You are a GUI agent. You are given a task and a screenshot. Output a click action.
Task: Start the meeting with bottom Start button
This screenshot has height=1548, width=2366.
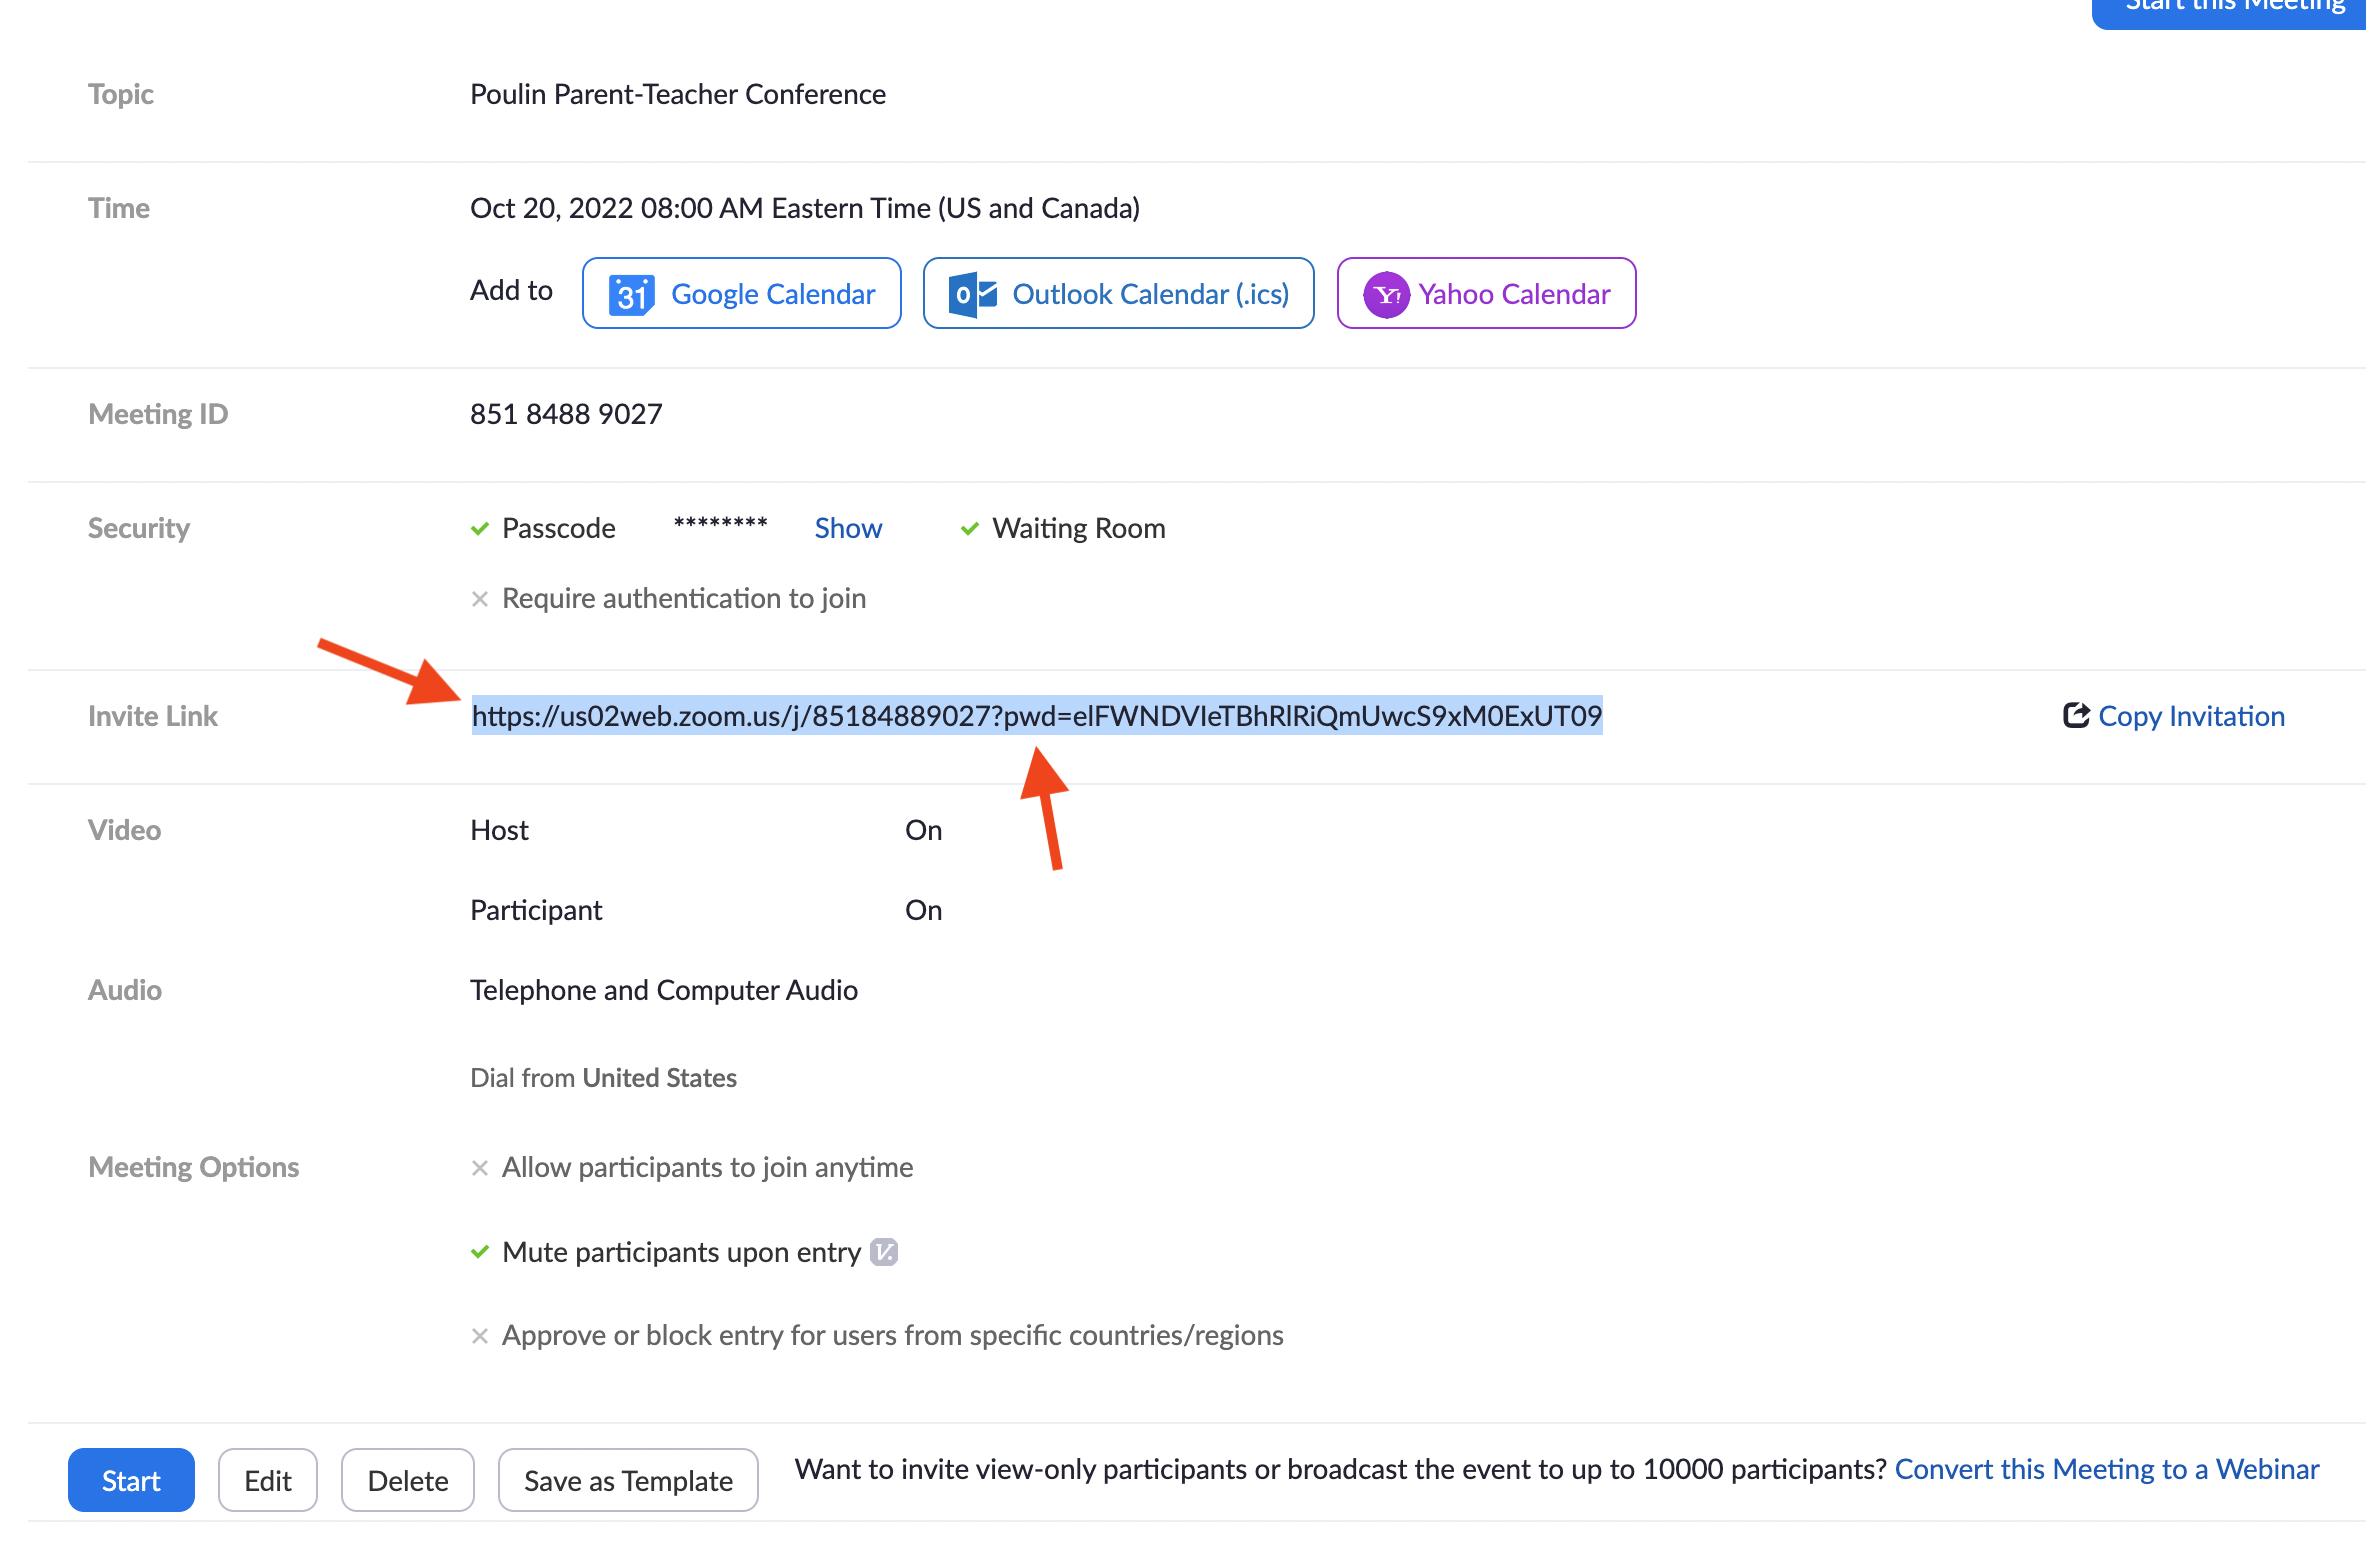(x=131, y=1480)
